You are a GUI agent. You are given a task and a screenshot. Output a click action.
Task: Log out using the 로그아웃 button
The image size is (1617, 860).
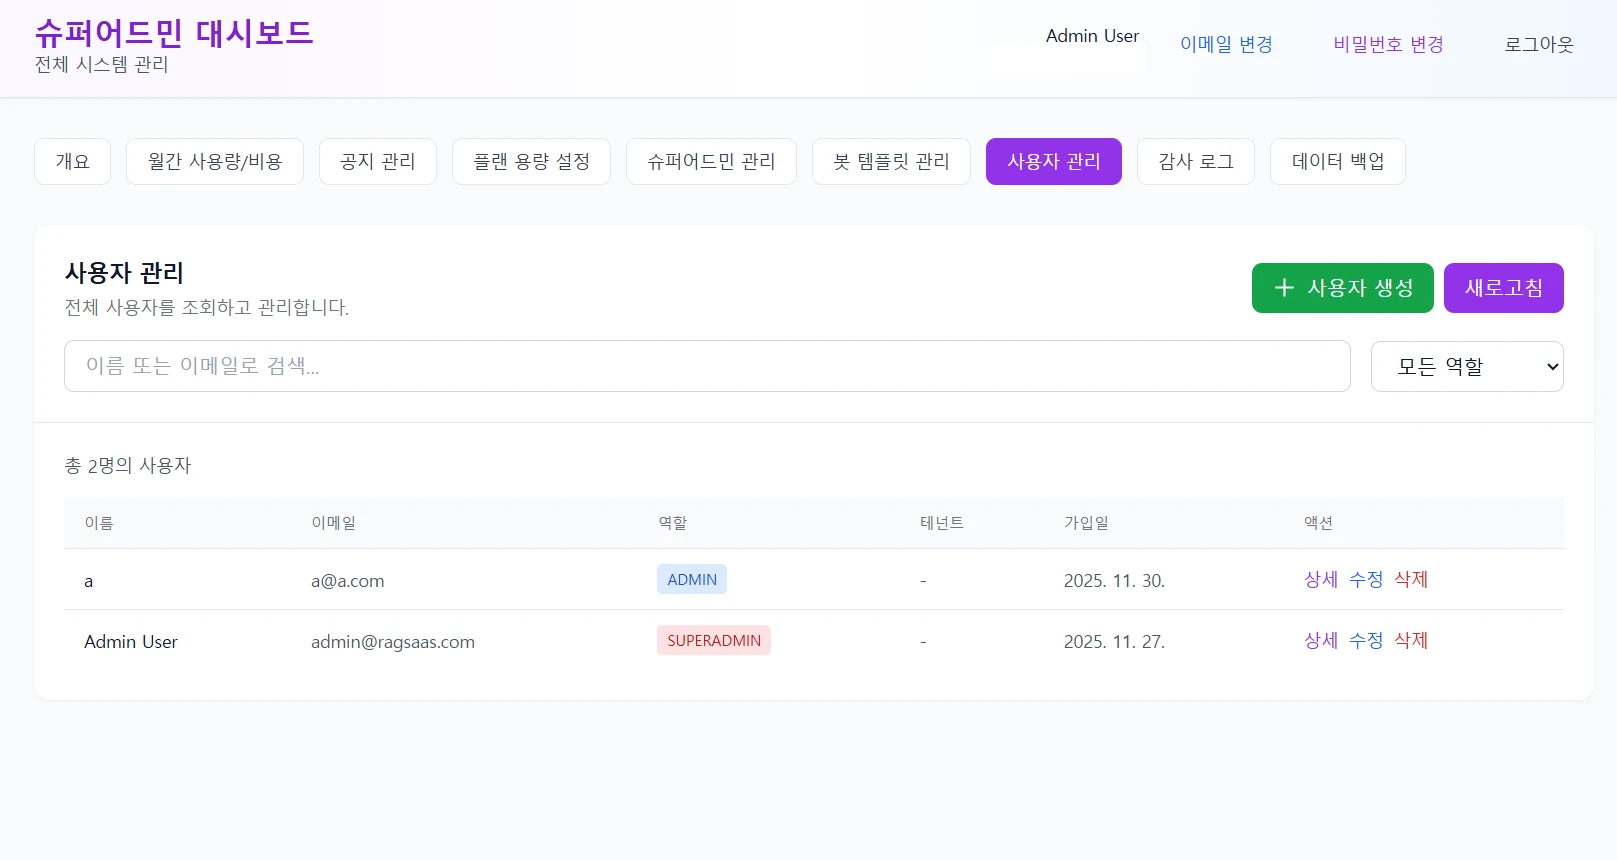tap(1538, 45)
